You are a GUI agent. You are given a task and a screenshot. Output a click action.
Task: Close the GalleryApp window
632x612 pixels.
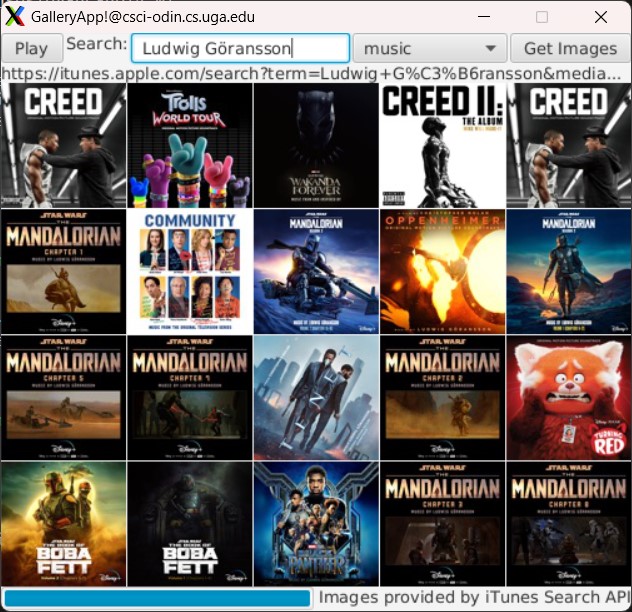[x=601, y=17]
